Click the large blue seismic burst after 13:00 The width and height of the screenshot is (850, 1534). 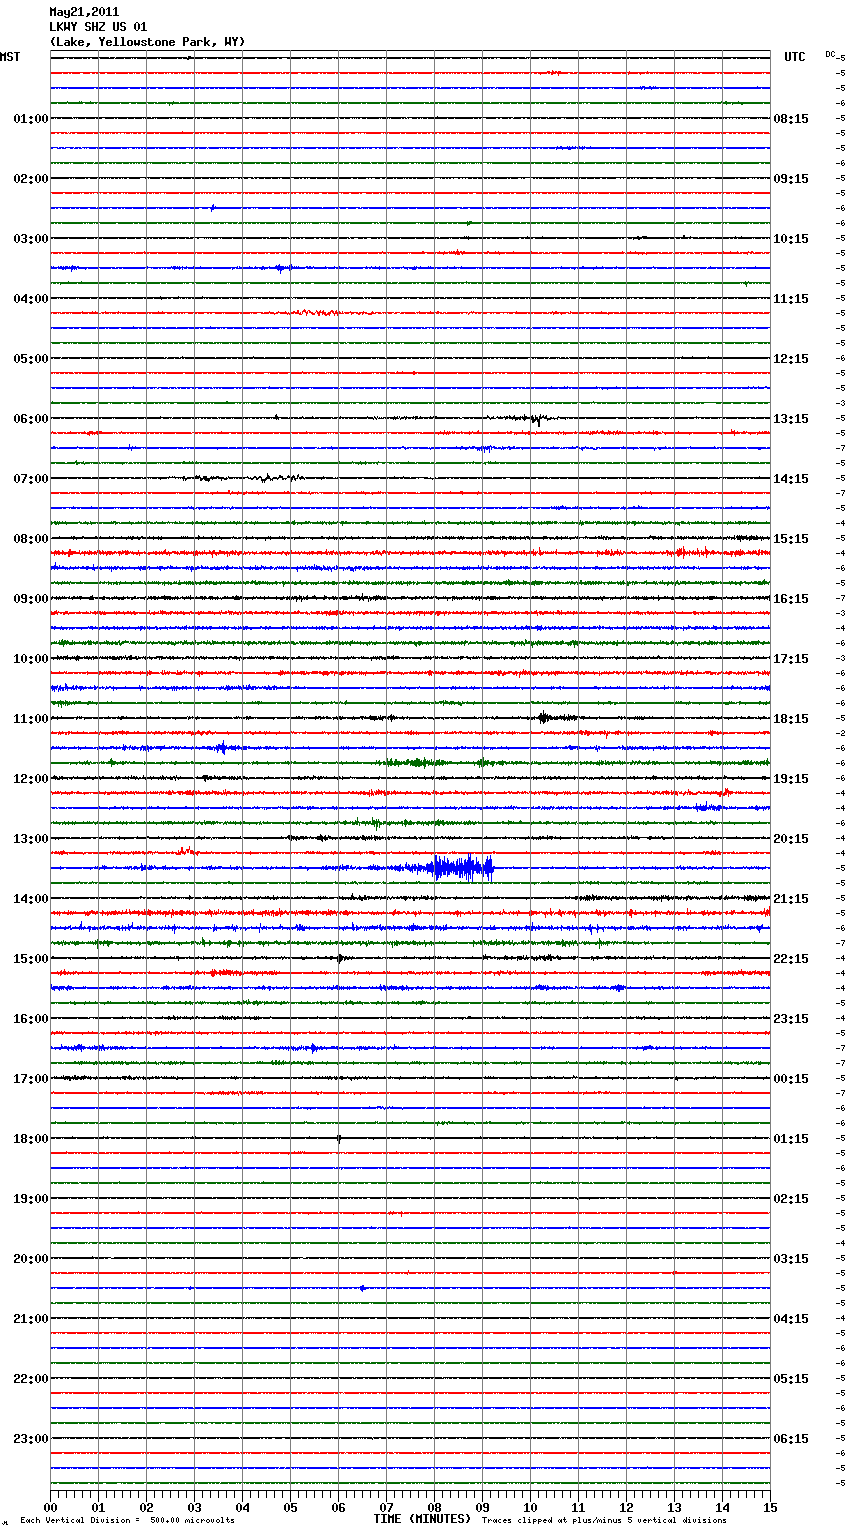coord(460,867)
